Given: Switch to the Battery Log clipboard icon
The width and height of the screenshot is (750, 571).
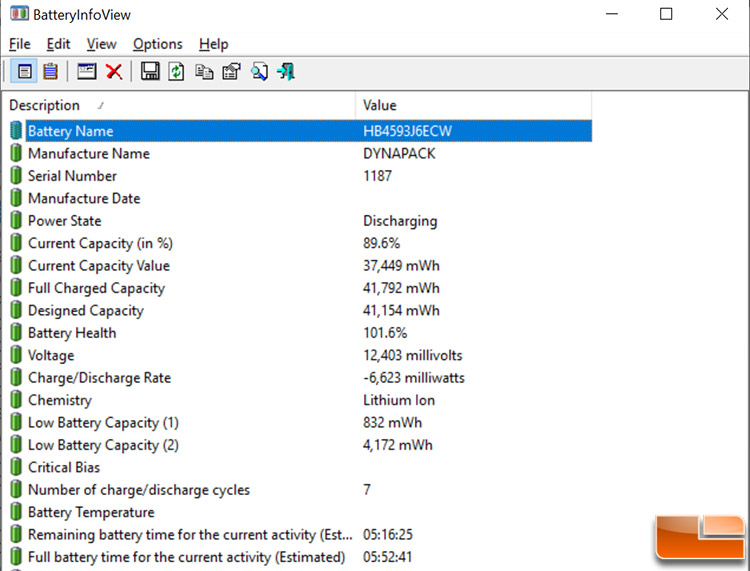Looking at the screenshot, I should coord(50,72).
